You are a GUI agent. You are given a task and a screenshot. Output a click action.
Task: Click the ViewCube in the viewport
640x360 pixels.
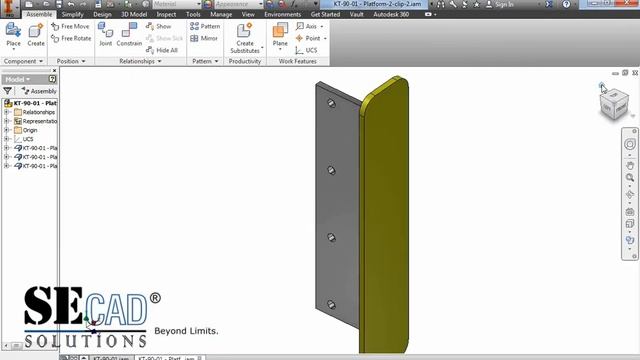click(614, 105)
